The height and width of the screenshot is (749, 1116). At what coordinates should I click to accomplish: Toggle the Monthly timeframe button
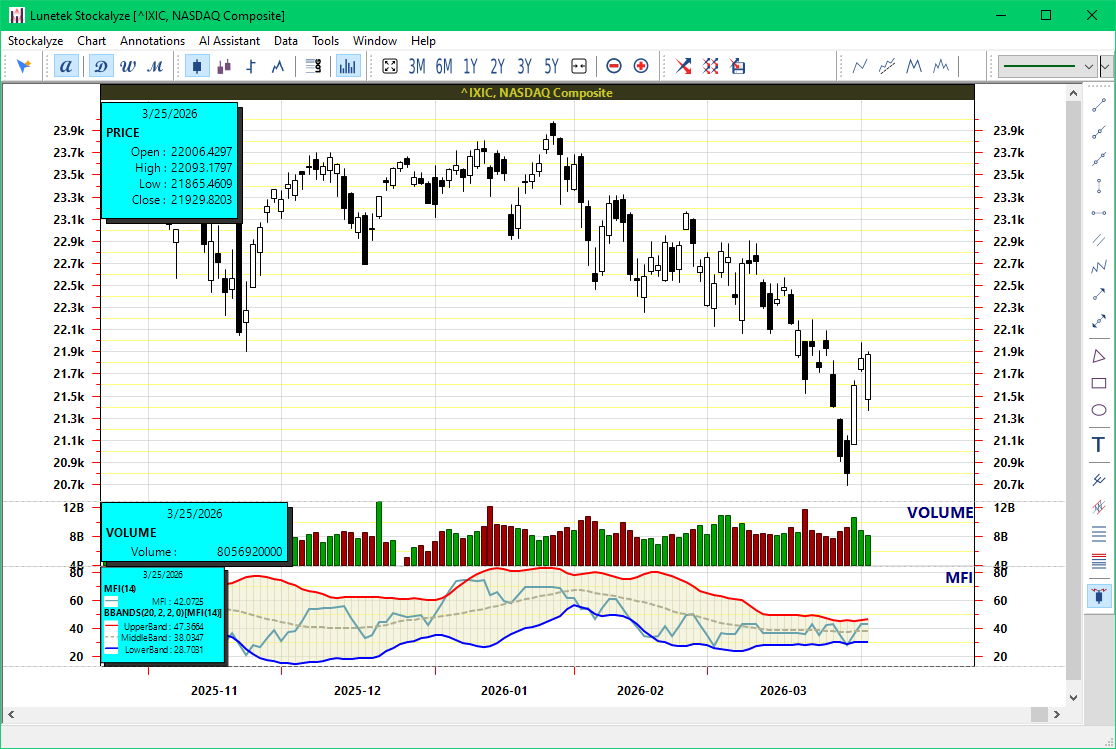155,65
